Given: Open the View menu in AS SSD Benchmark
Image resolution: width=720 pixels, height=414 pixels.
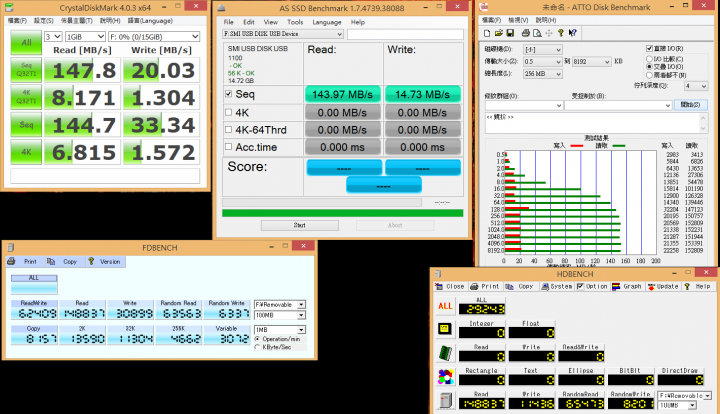Looking at the screenshot, I should 270,22.
